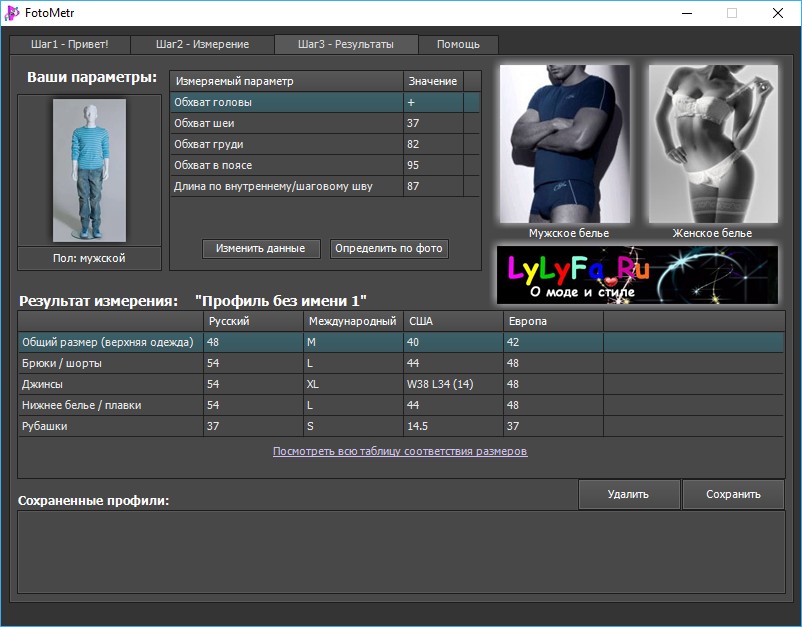Switch to the Шаг2 - Измерение tab
The width and height of the screenshot is (802, 627).
[x=203, y=44]
